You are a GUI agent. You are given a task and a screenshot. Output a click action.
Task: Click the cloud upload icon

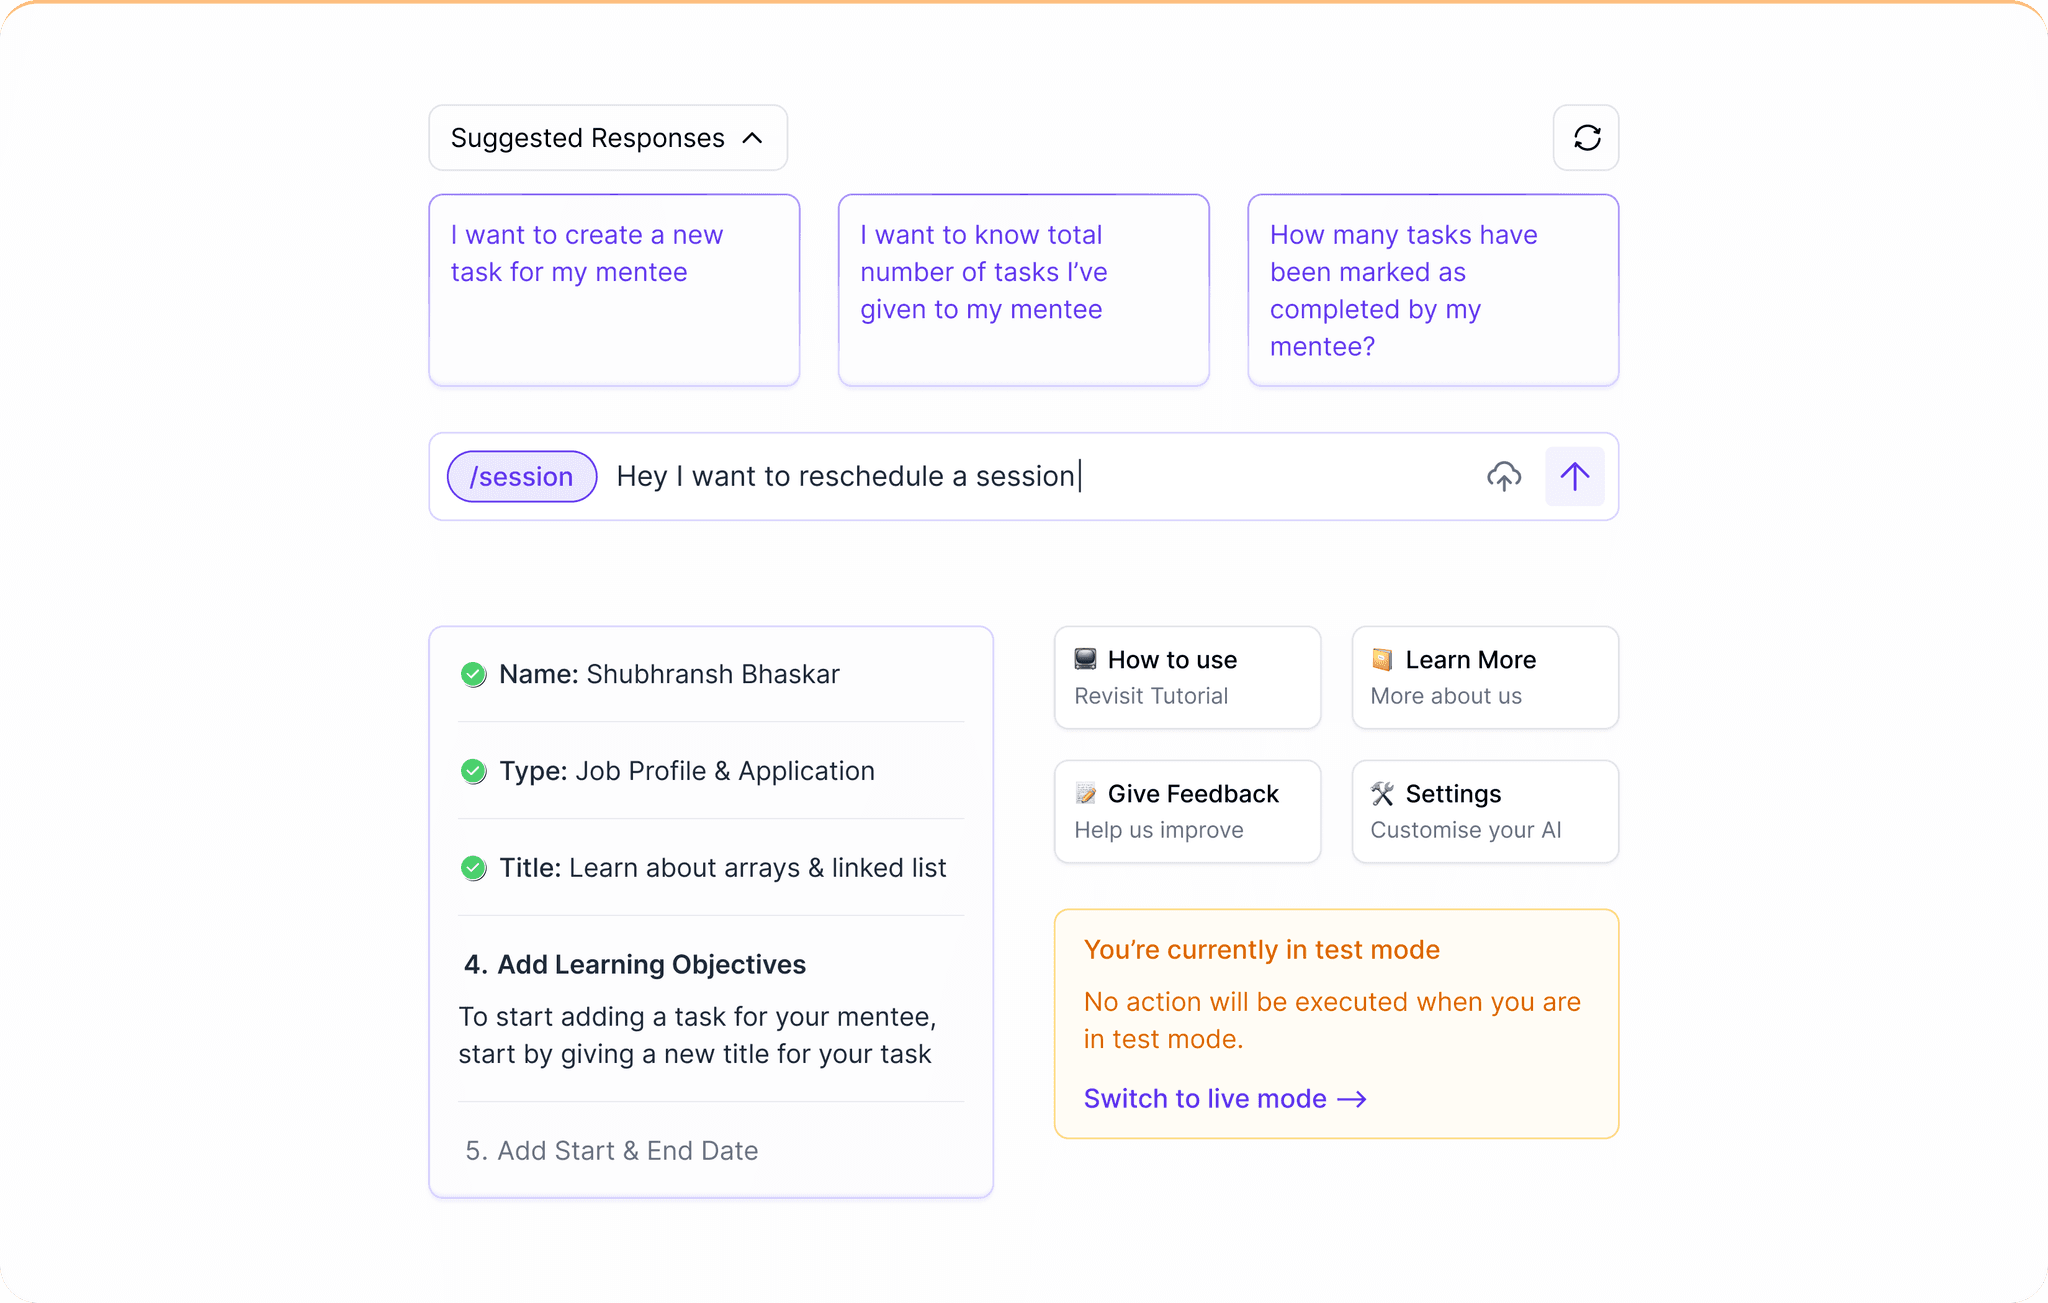(1503, 477)
